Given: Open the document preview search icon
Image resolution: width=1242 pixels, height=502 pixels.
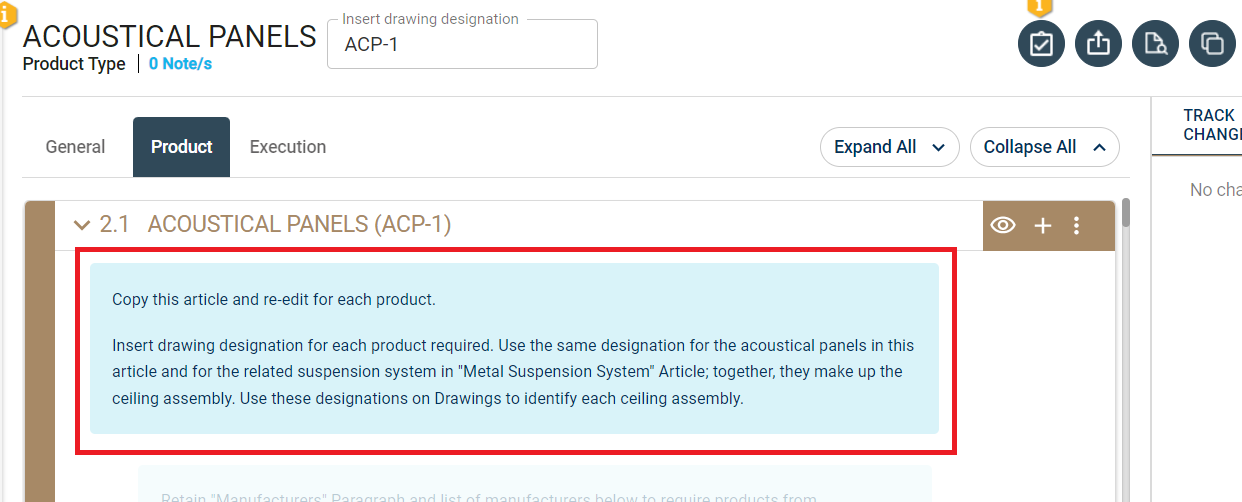Looking at the screenshot, I should coord(1155,44).
